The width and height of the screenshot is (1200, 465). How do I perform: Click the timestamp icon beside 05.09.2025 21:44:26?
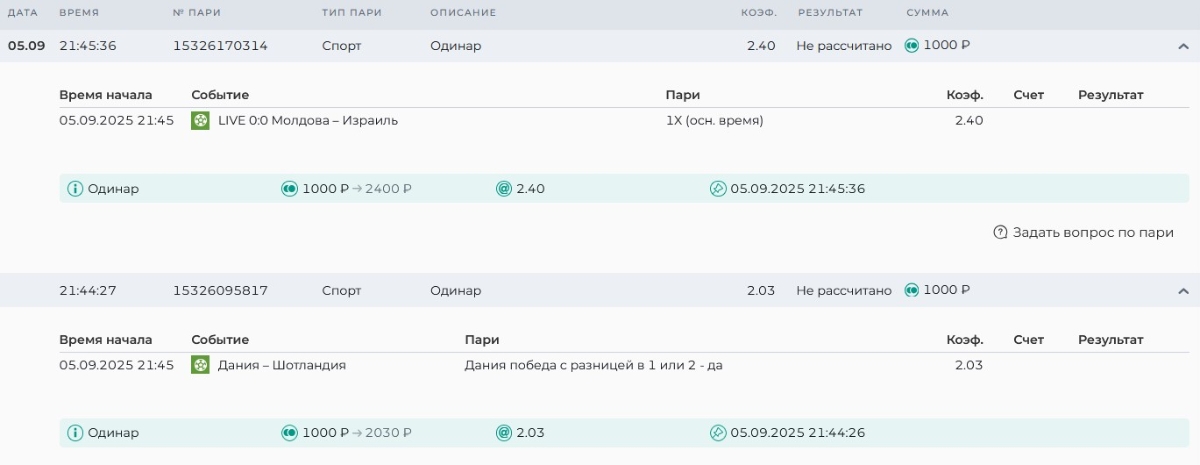pyautogui.click(x=718, y=433)
